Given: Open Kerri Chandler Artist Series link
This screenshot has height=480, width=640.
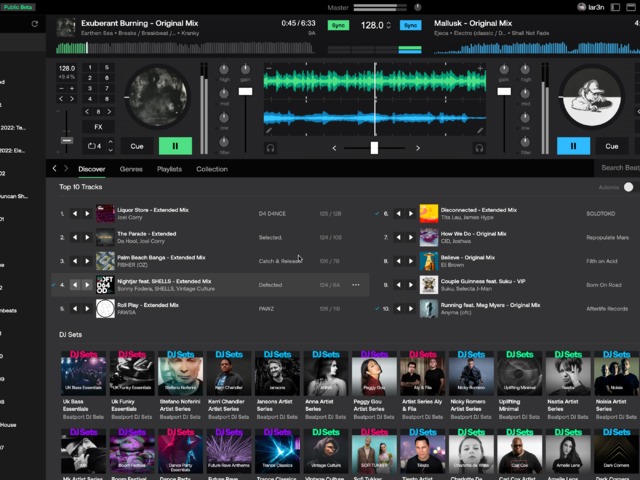Looking at the screenshot, I should [227, 405].
